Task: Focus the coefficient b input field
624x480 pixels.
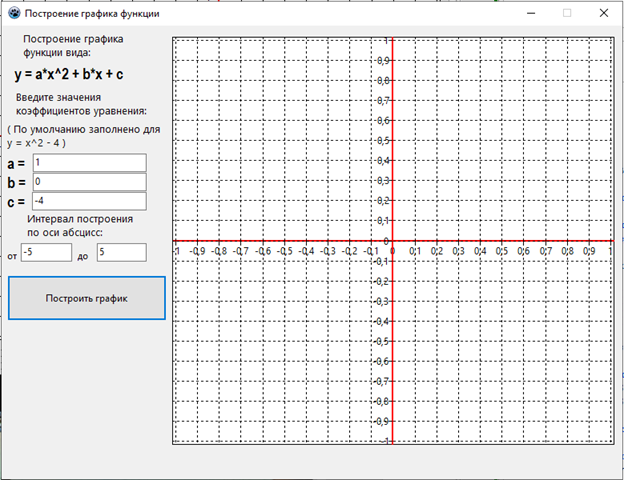Action: [x=89, y=182]
